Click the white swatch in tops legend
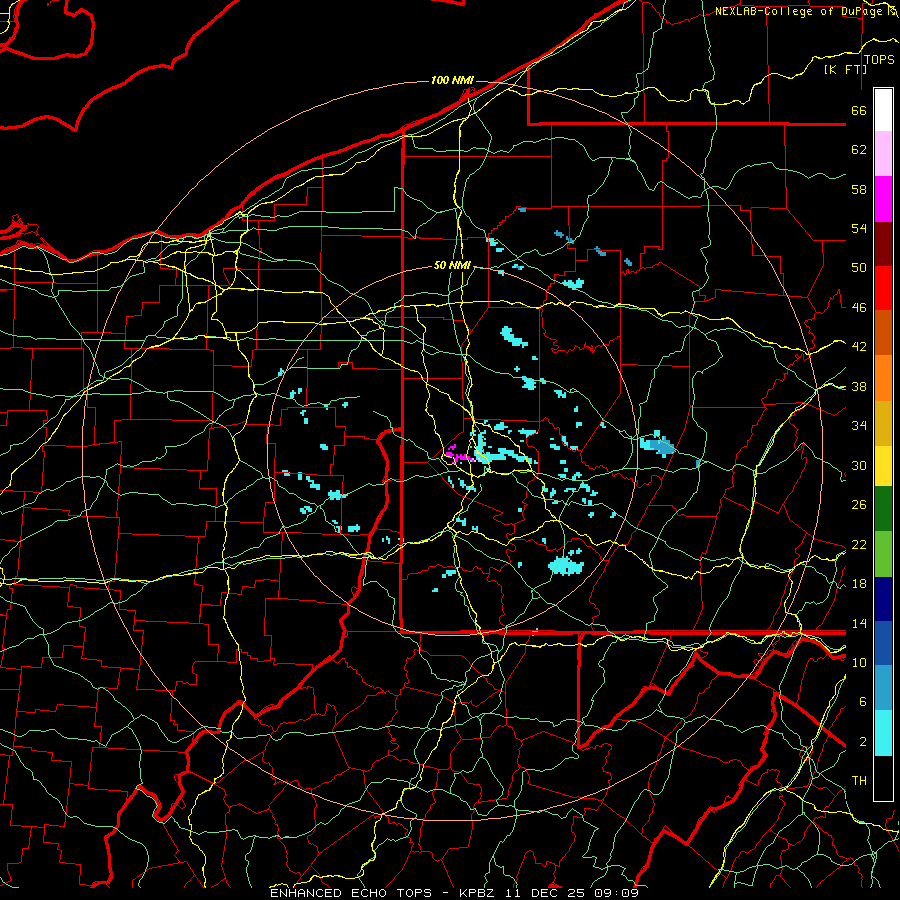The image size is (900, 900). [x=883, y=110]
